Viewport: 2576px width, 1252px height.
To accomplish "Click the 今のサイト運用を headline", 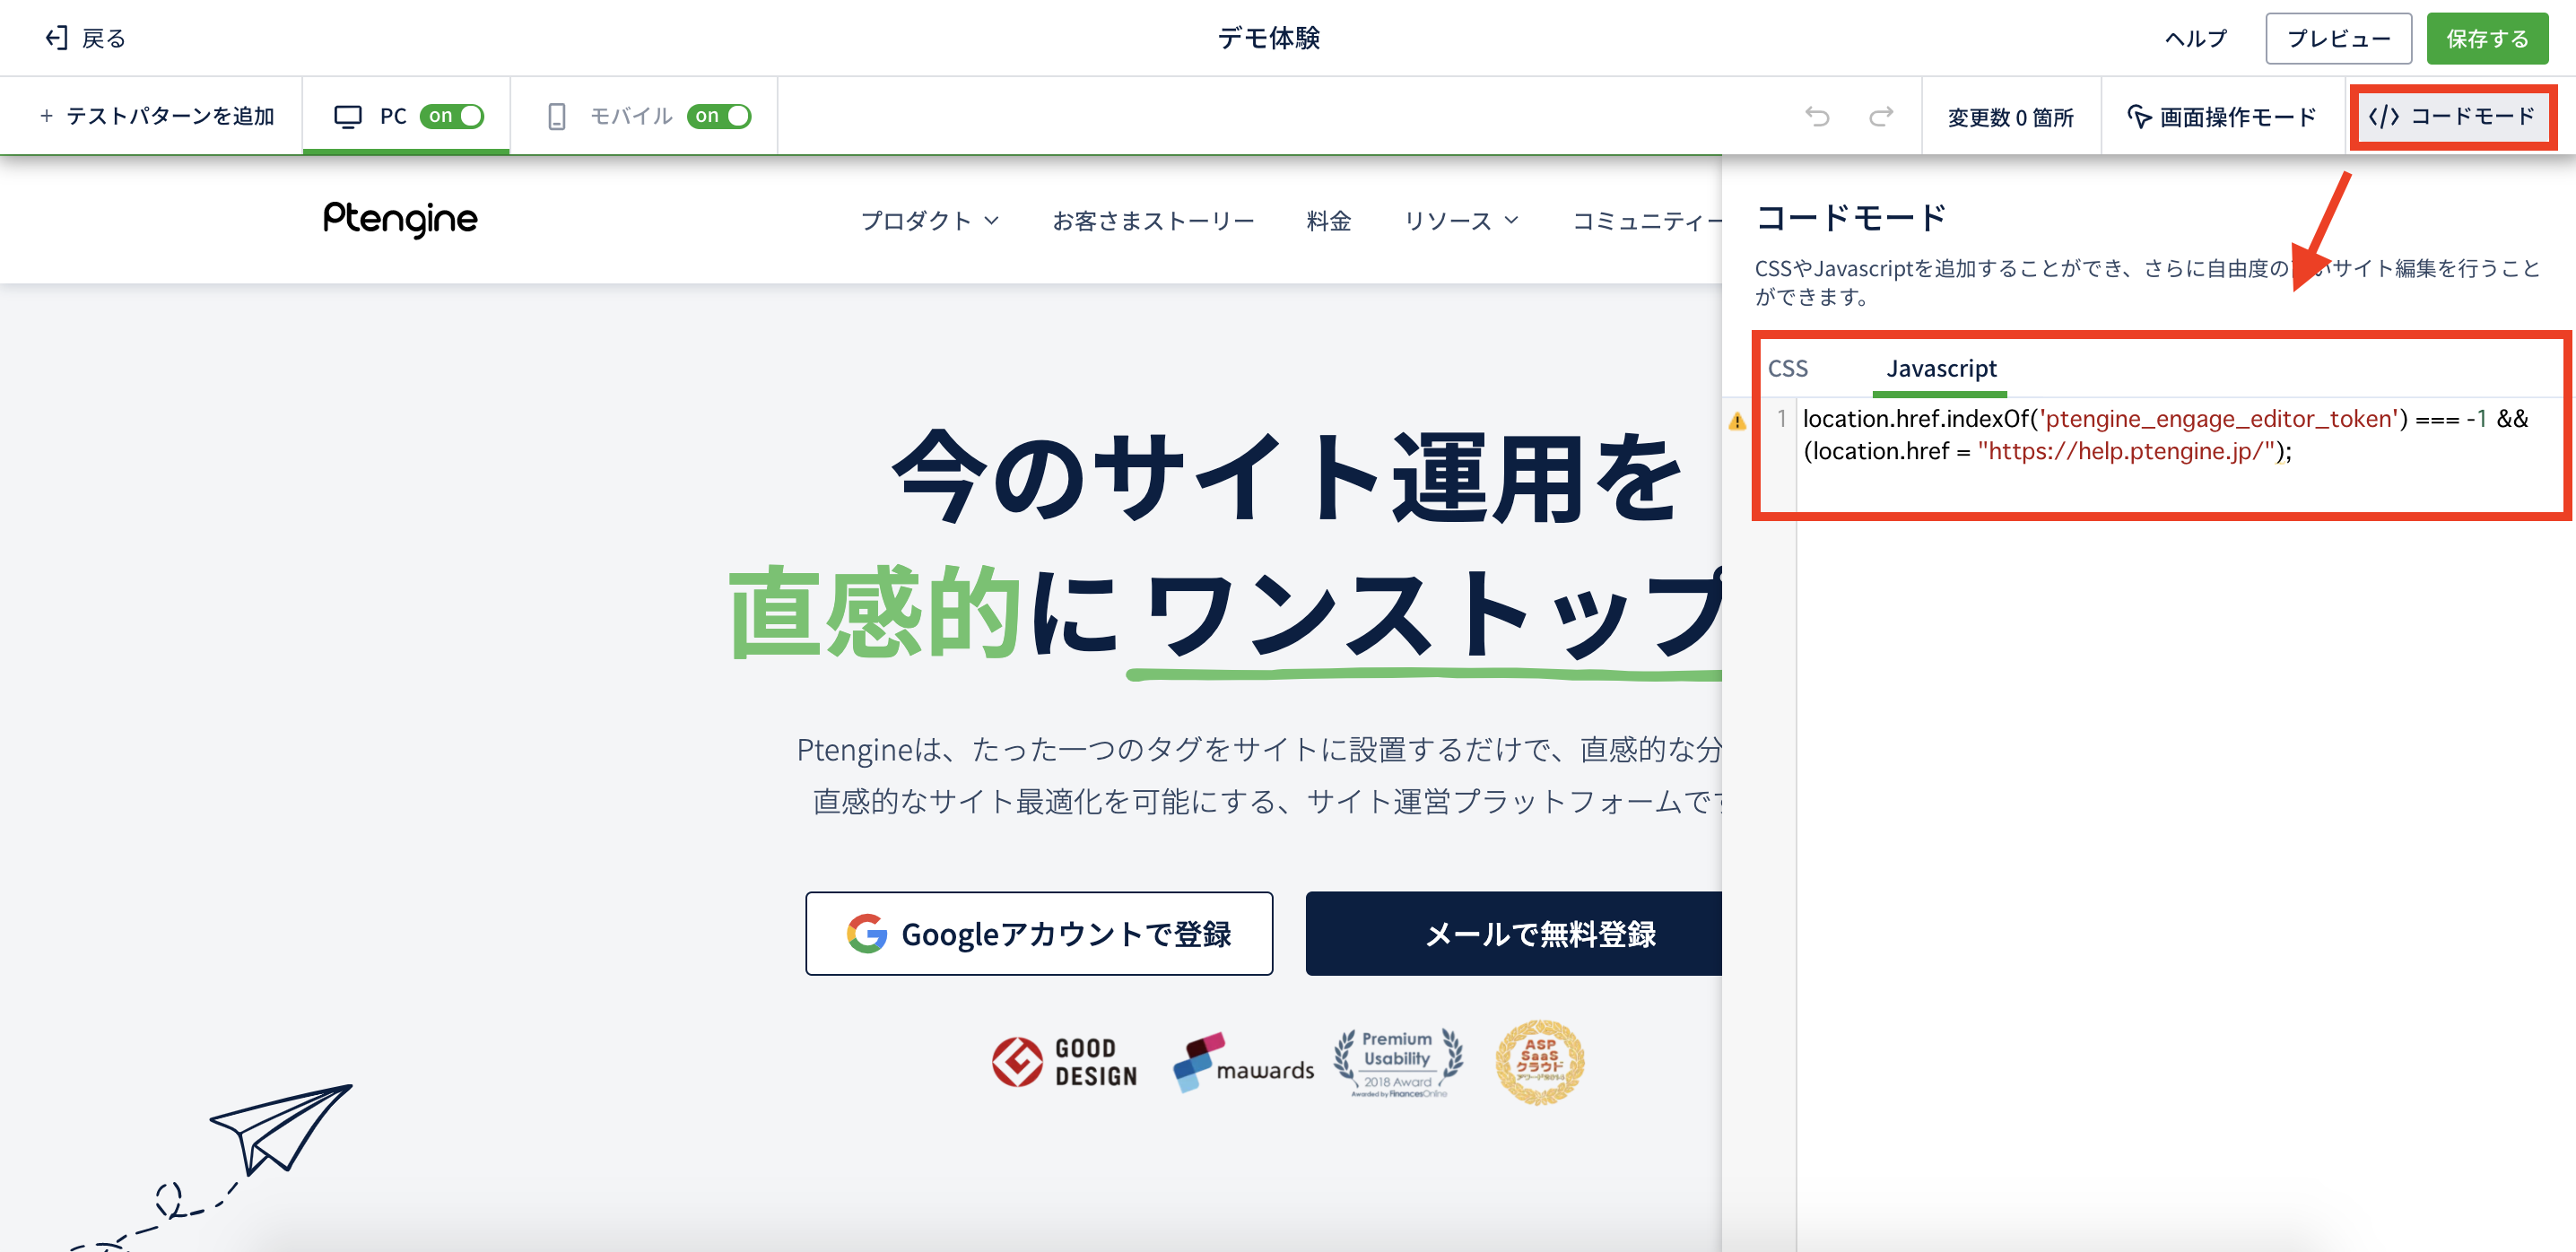I will (x=1288, y=477).
